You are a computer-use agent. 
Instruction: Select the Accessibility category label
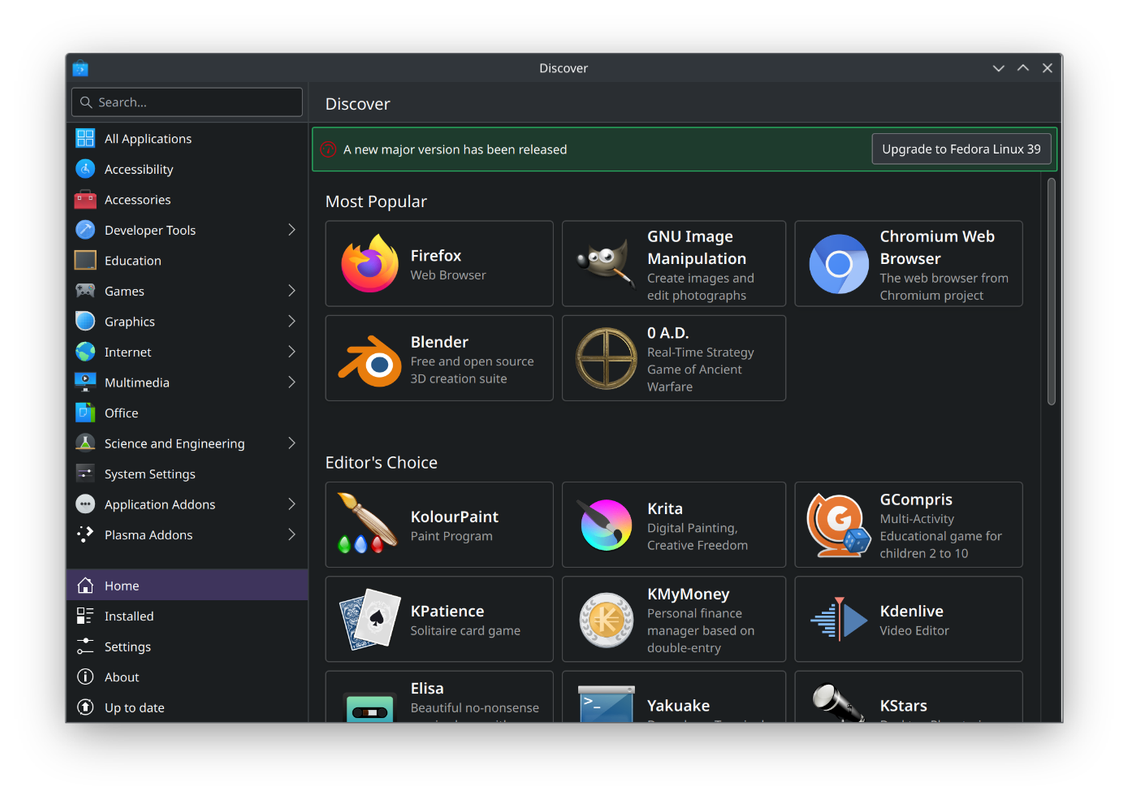(x=139, y=169)
